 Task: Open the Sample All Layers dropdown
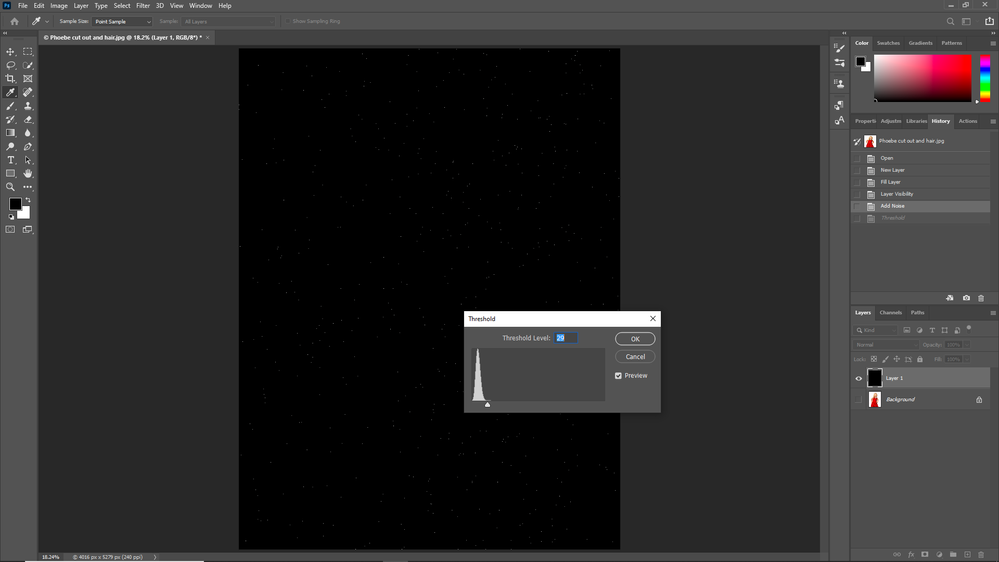(228, 21)
